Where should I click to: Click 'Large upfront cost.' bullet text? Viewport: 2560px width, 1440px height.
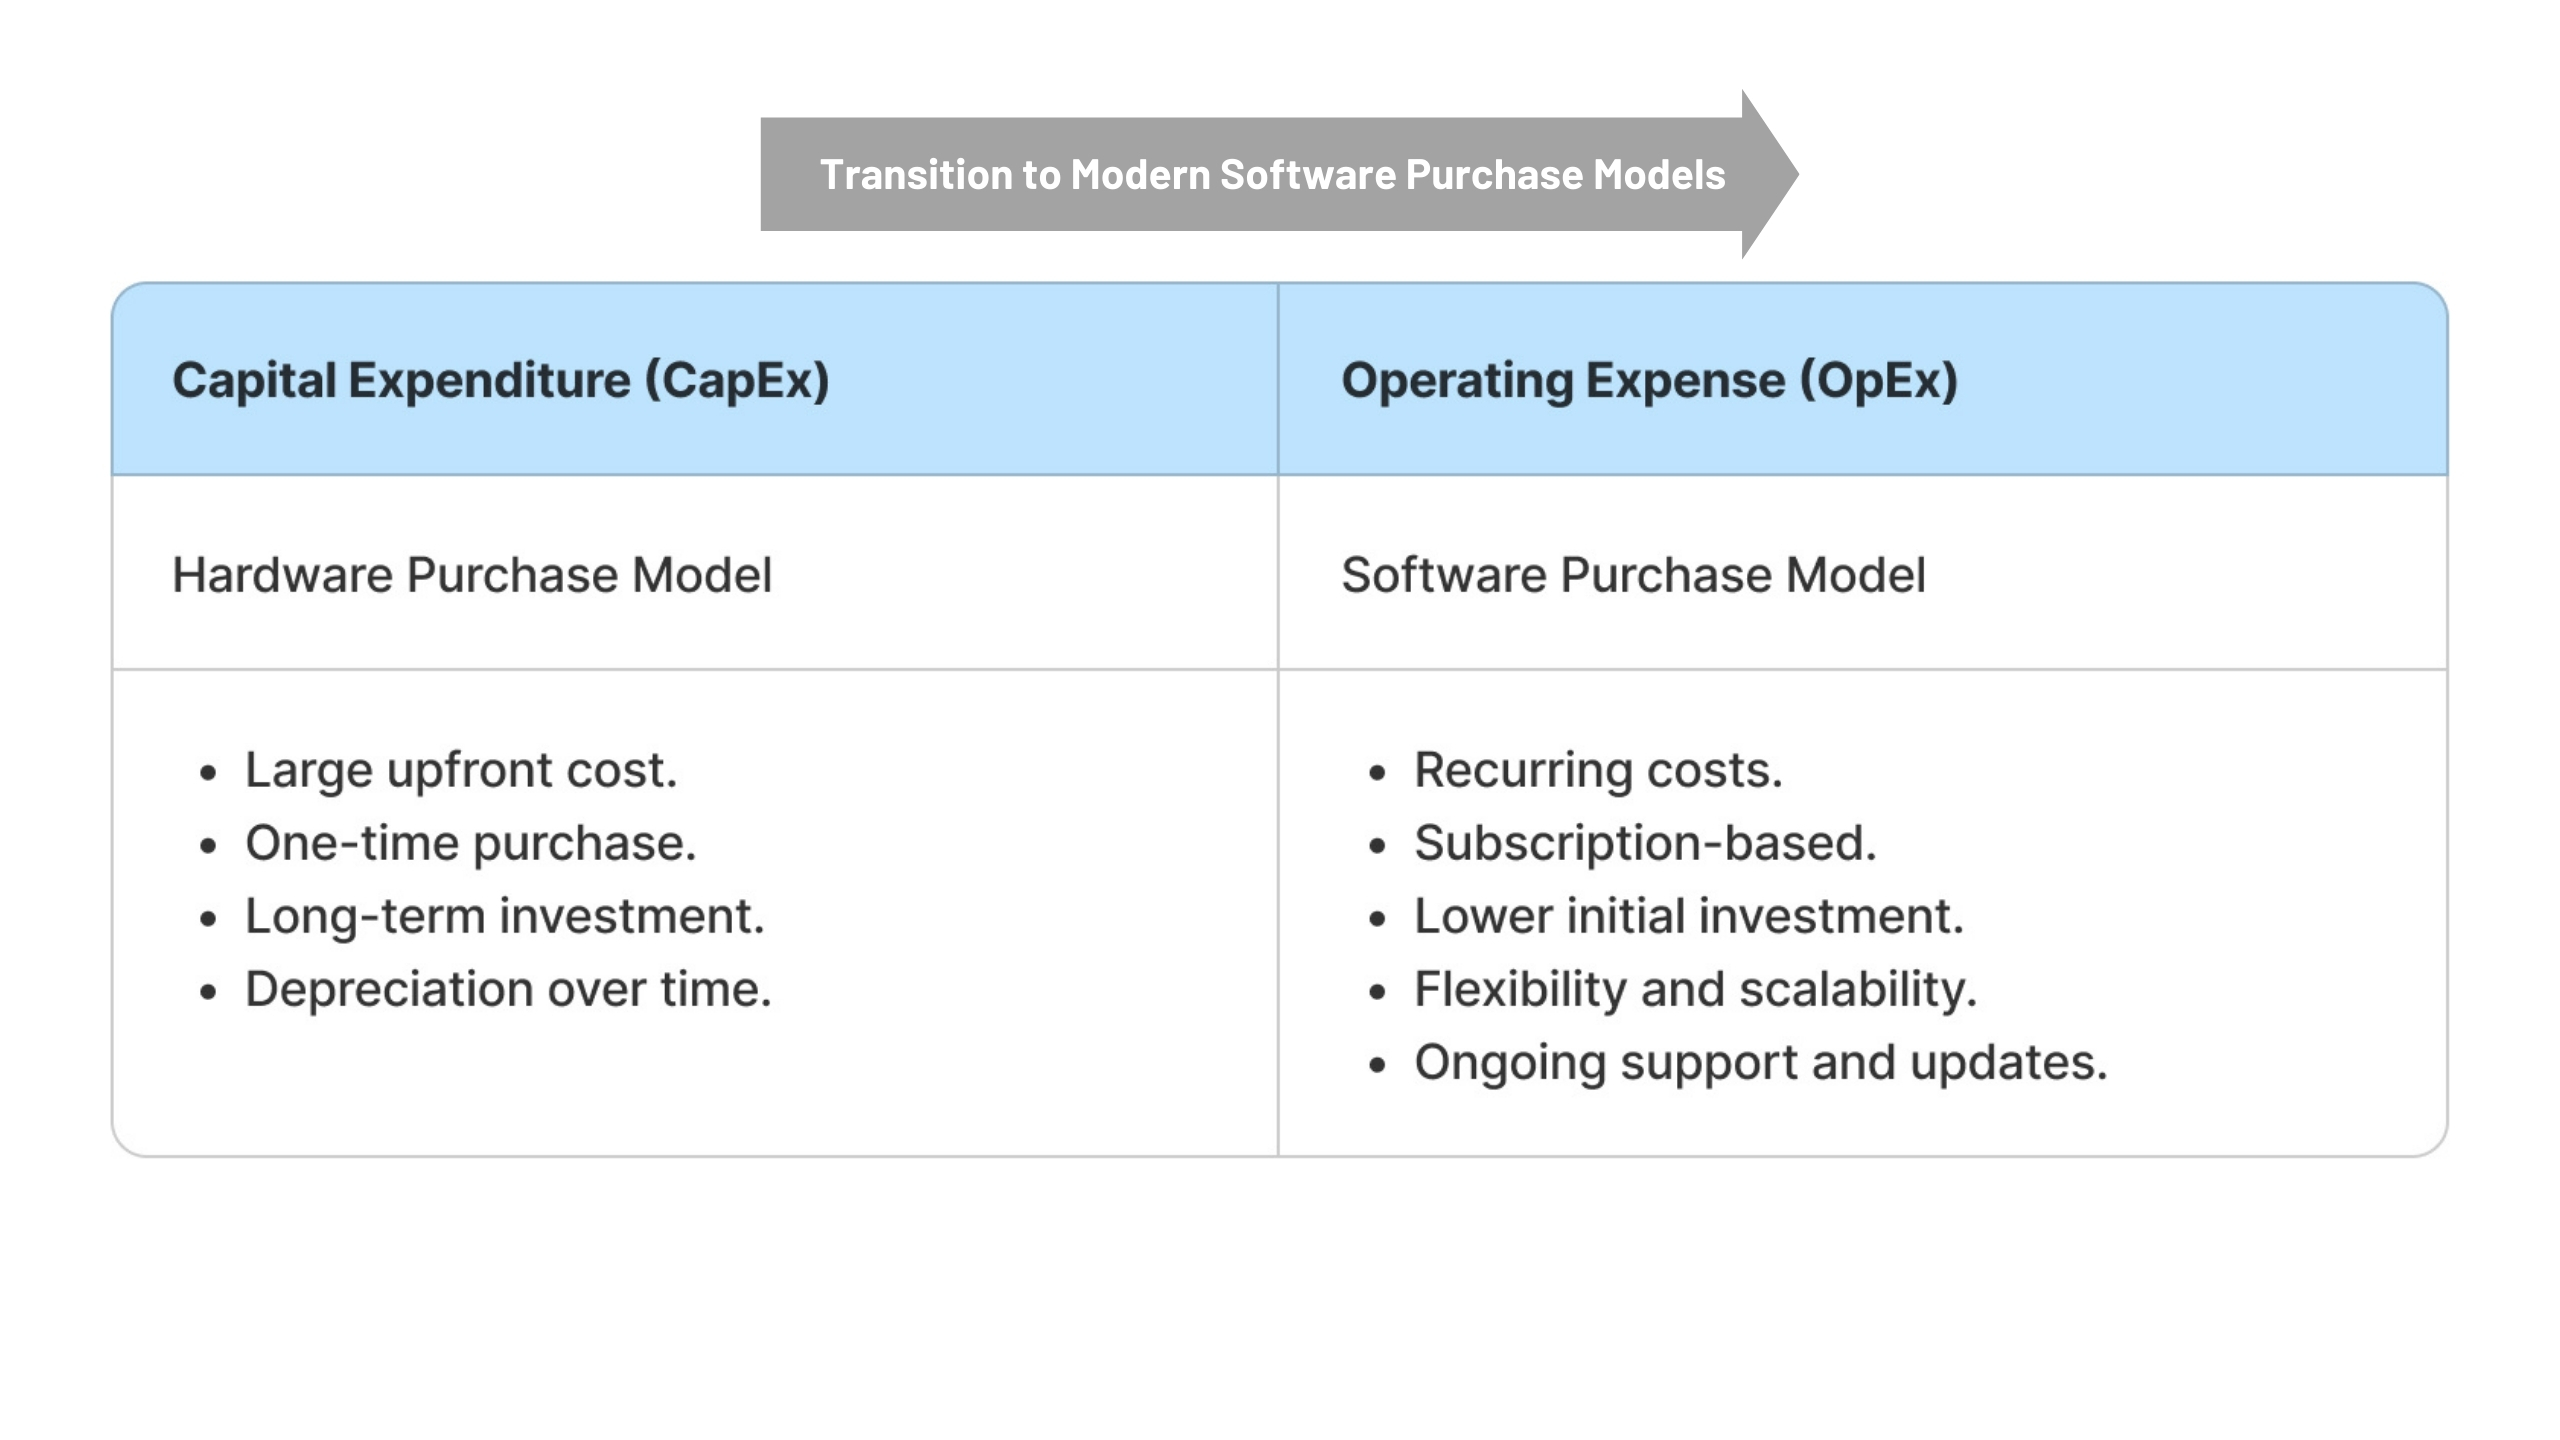coord(460,770)
